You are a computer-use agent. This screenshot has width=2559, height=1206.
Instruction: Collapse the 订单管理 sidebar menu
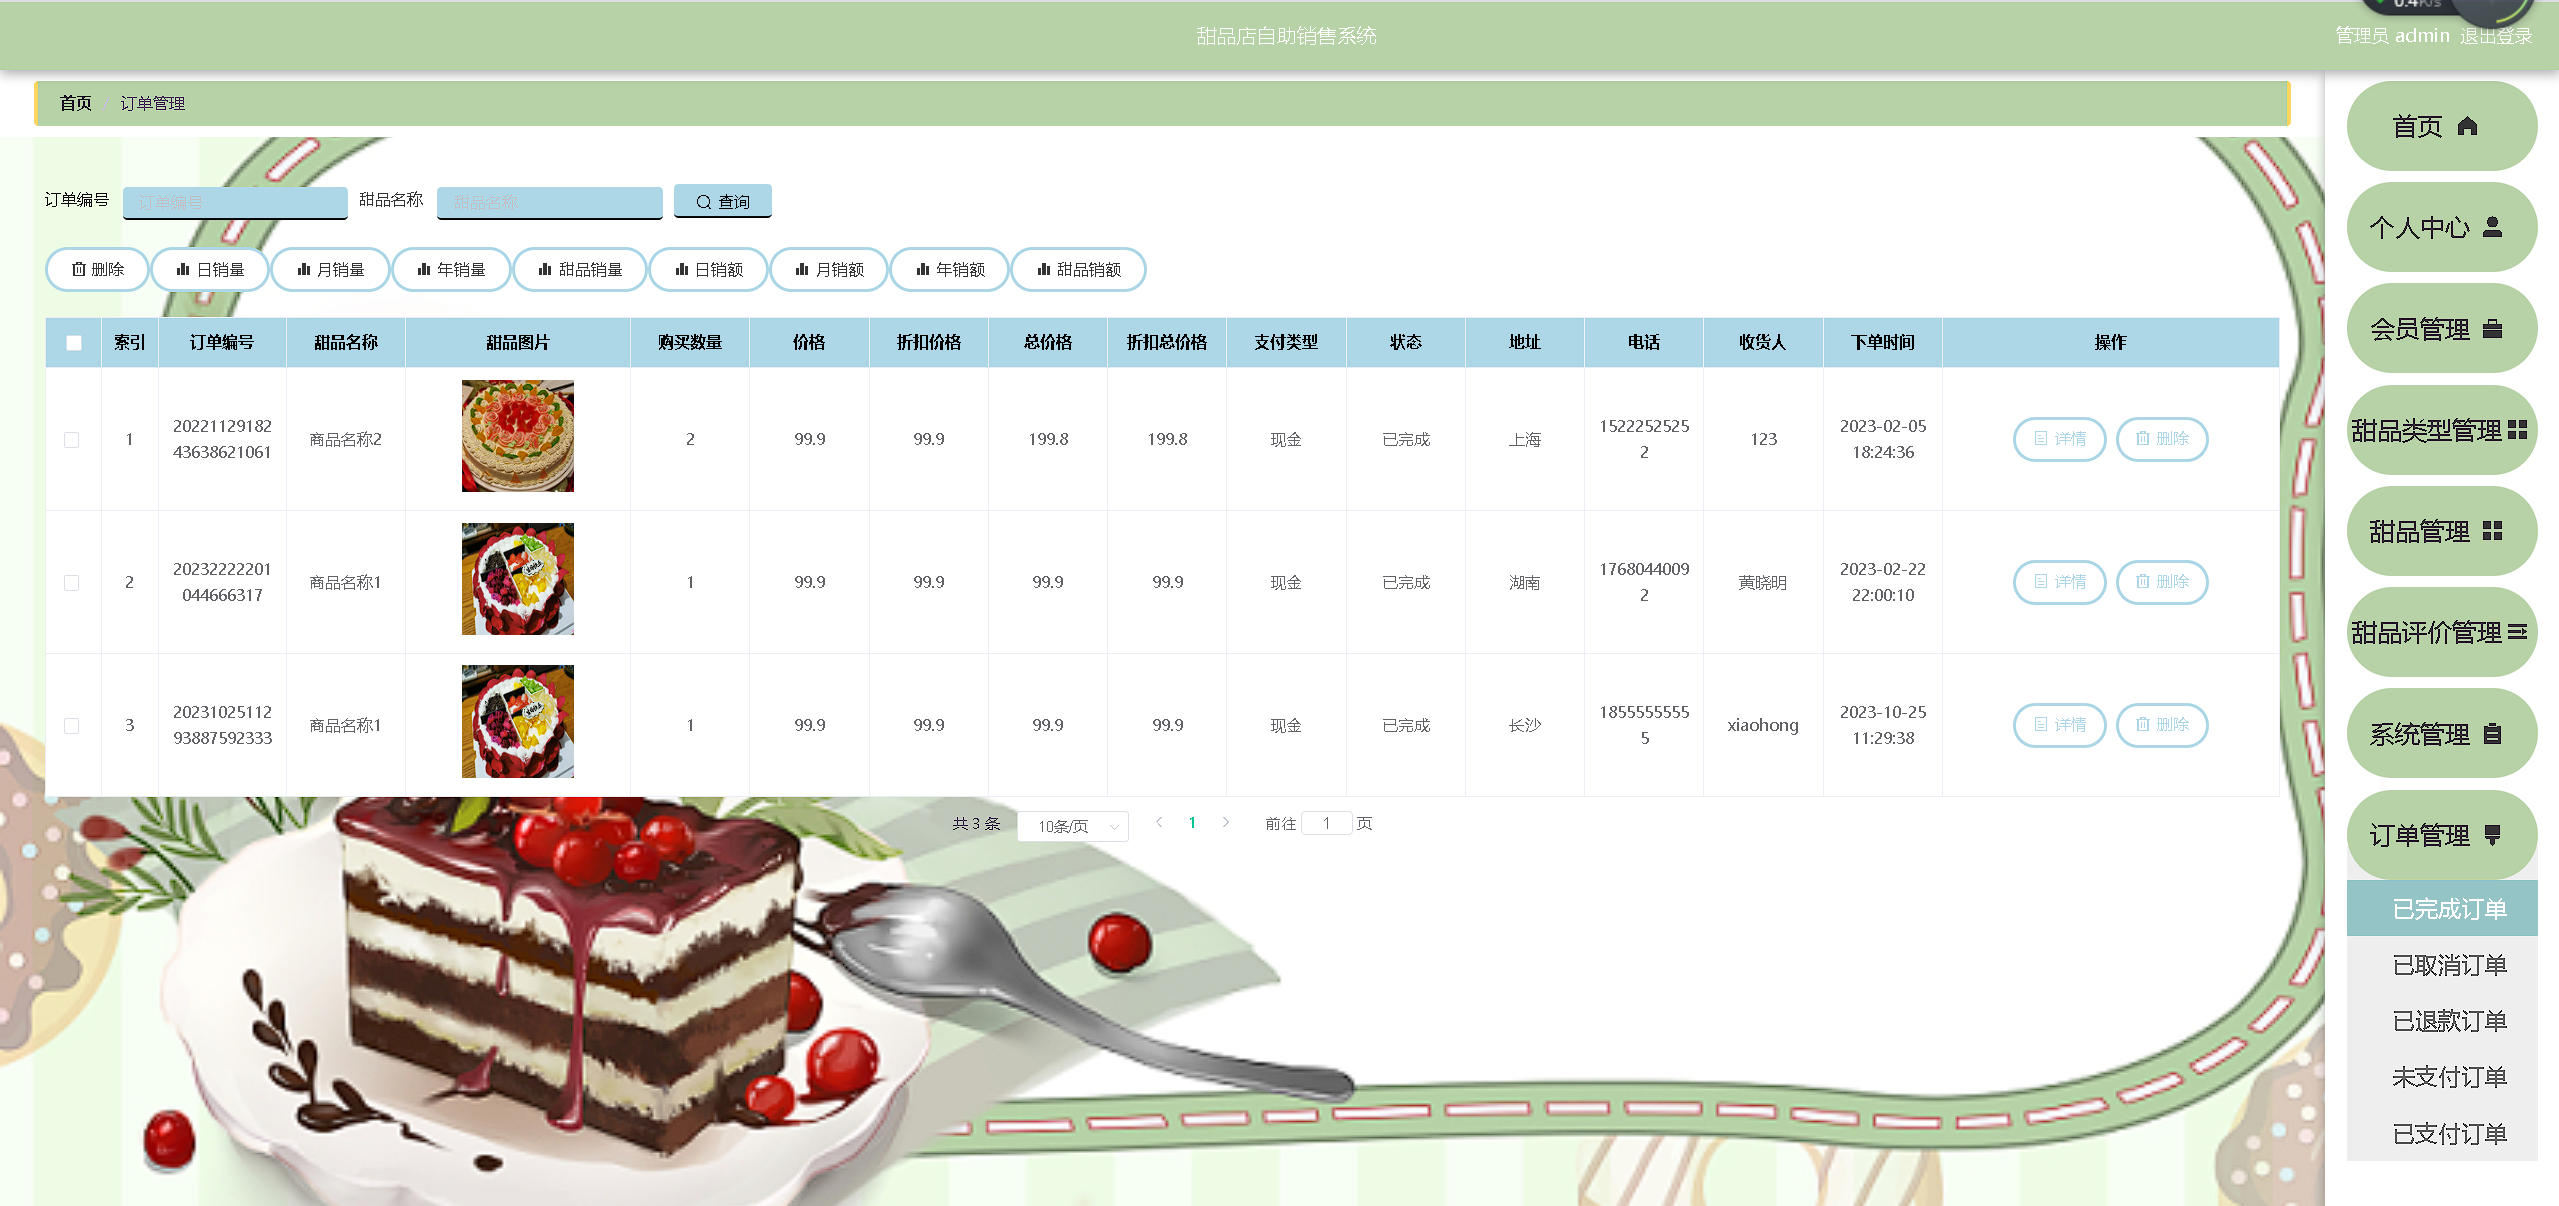coord(2440,835)
